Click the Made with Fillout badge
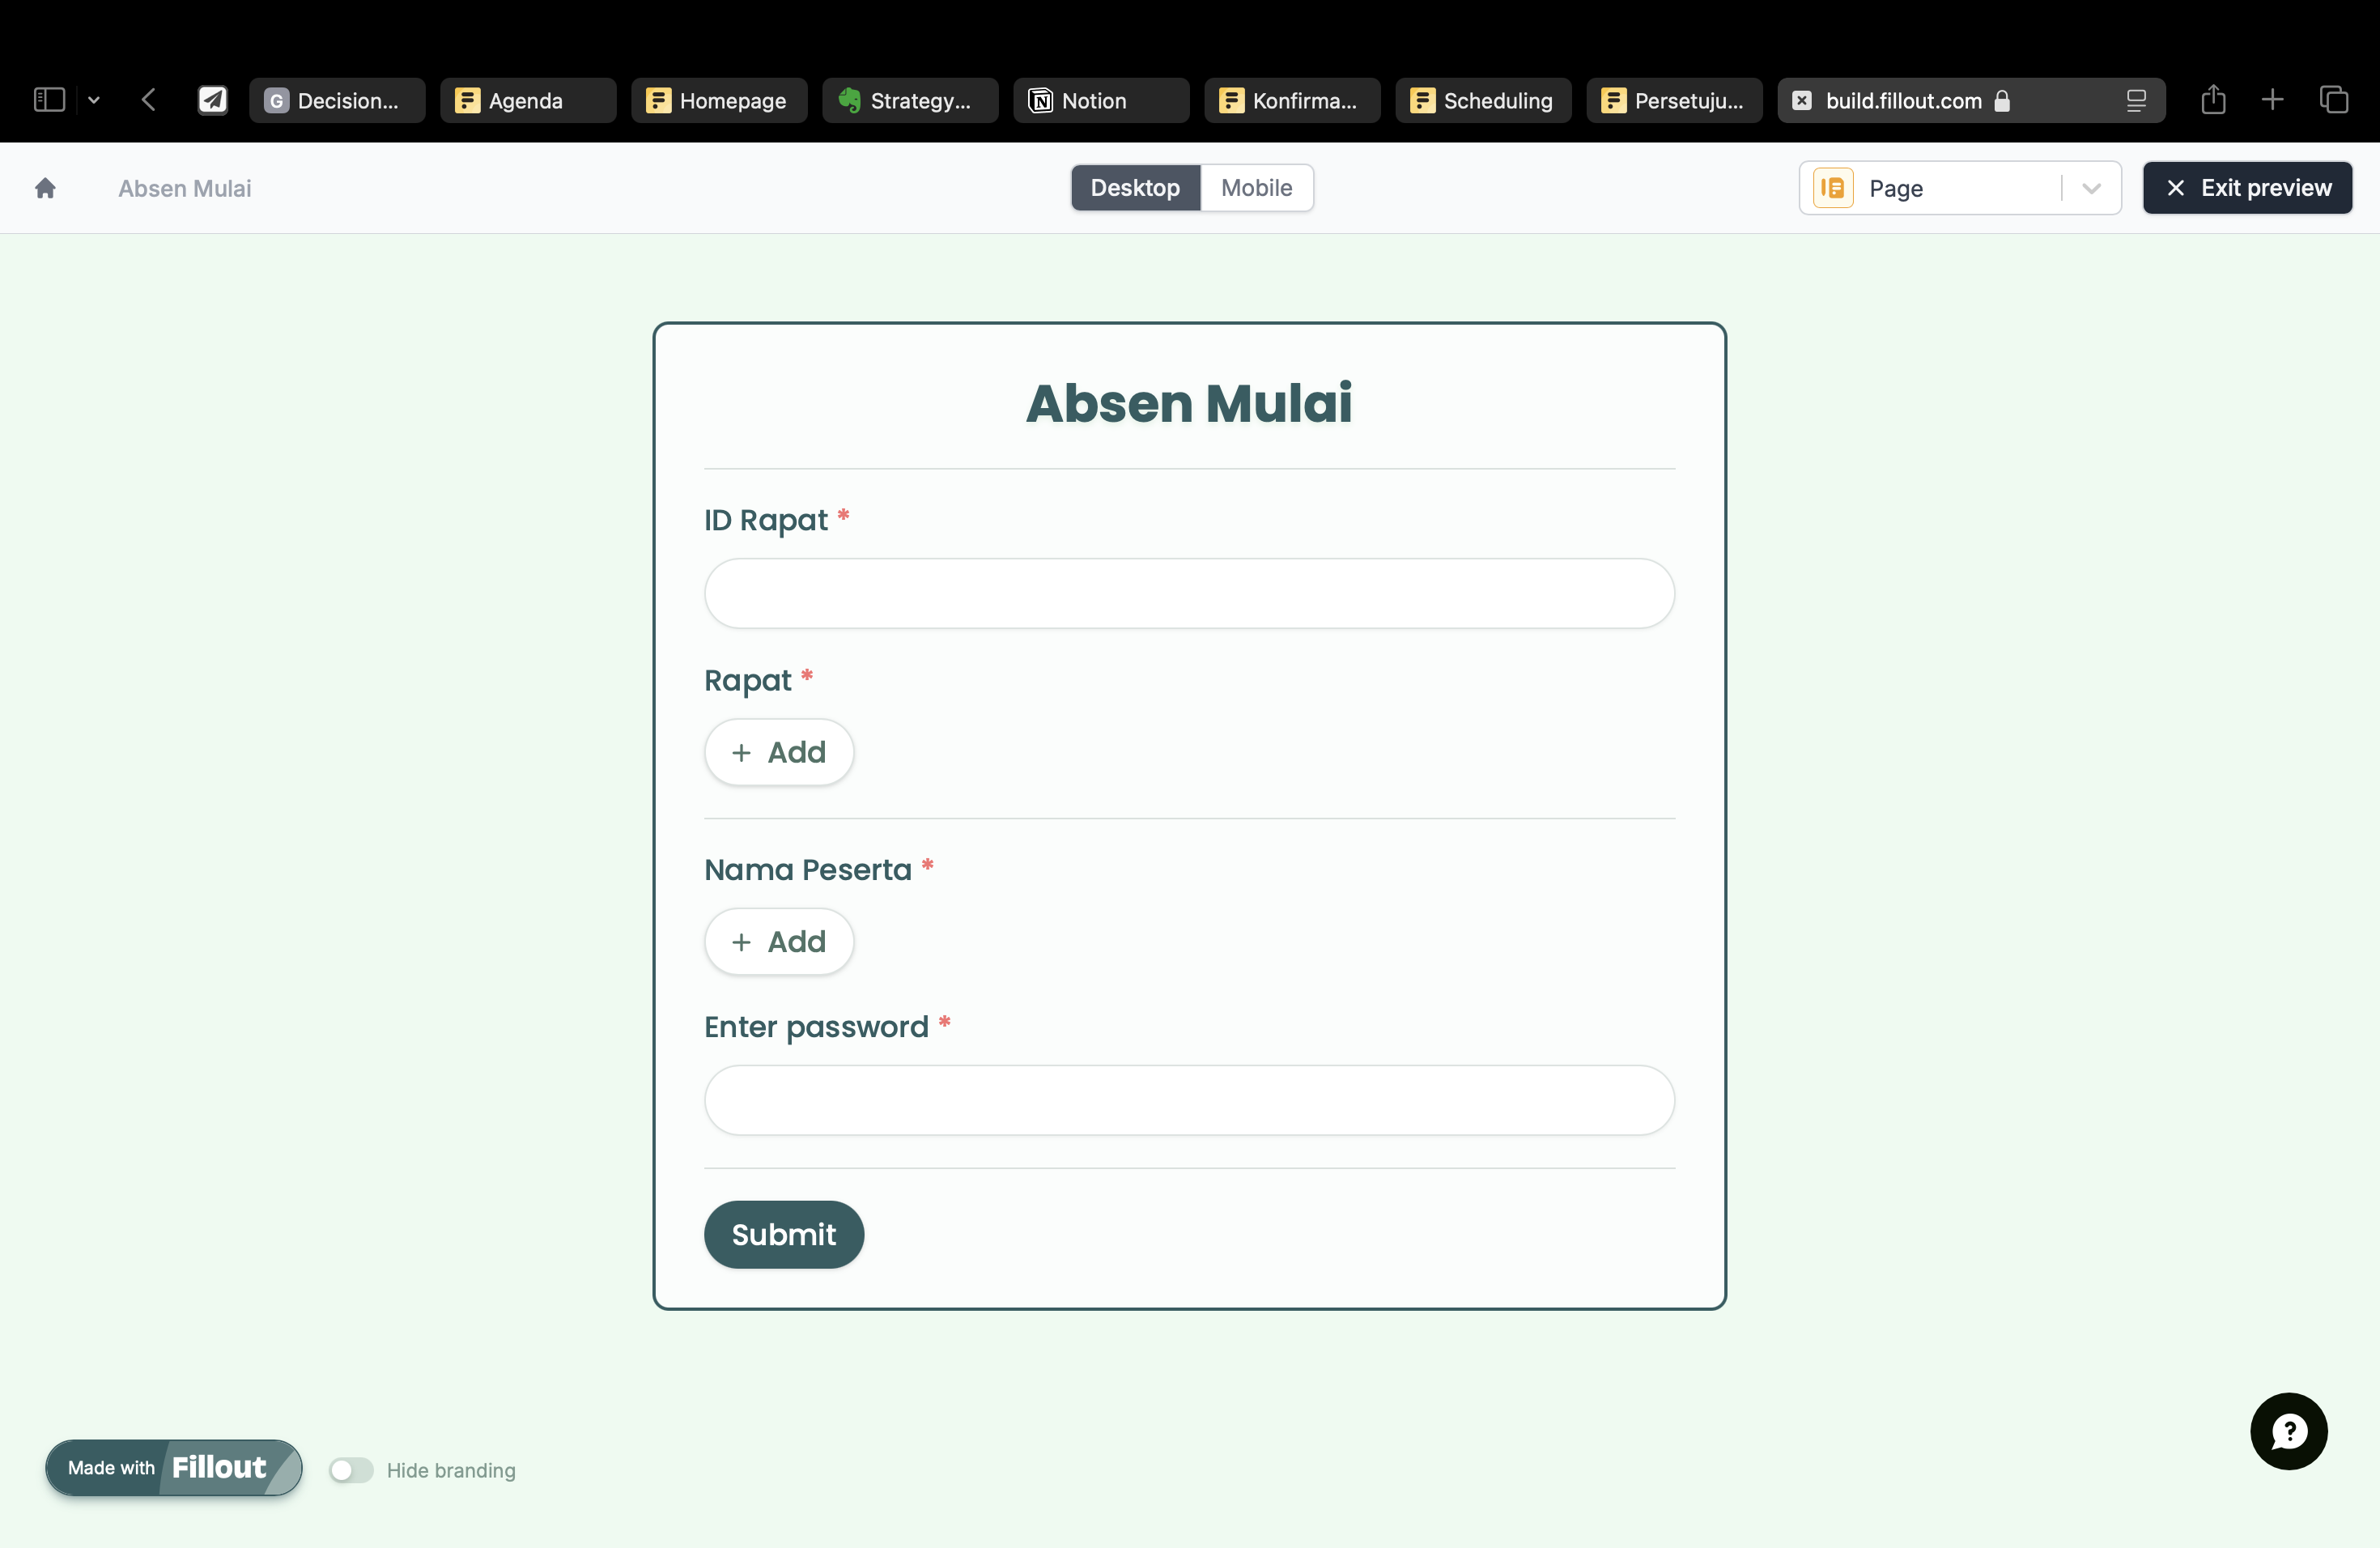 174,1467
